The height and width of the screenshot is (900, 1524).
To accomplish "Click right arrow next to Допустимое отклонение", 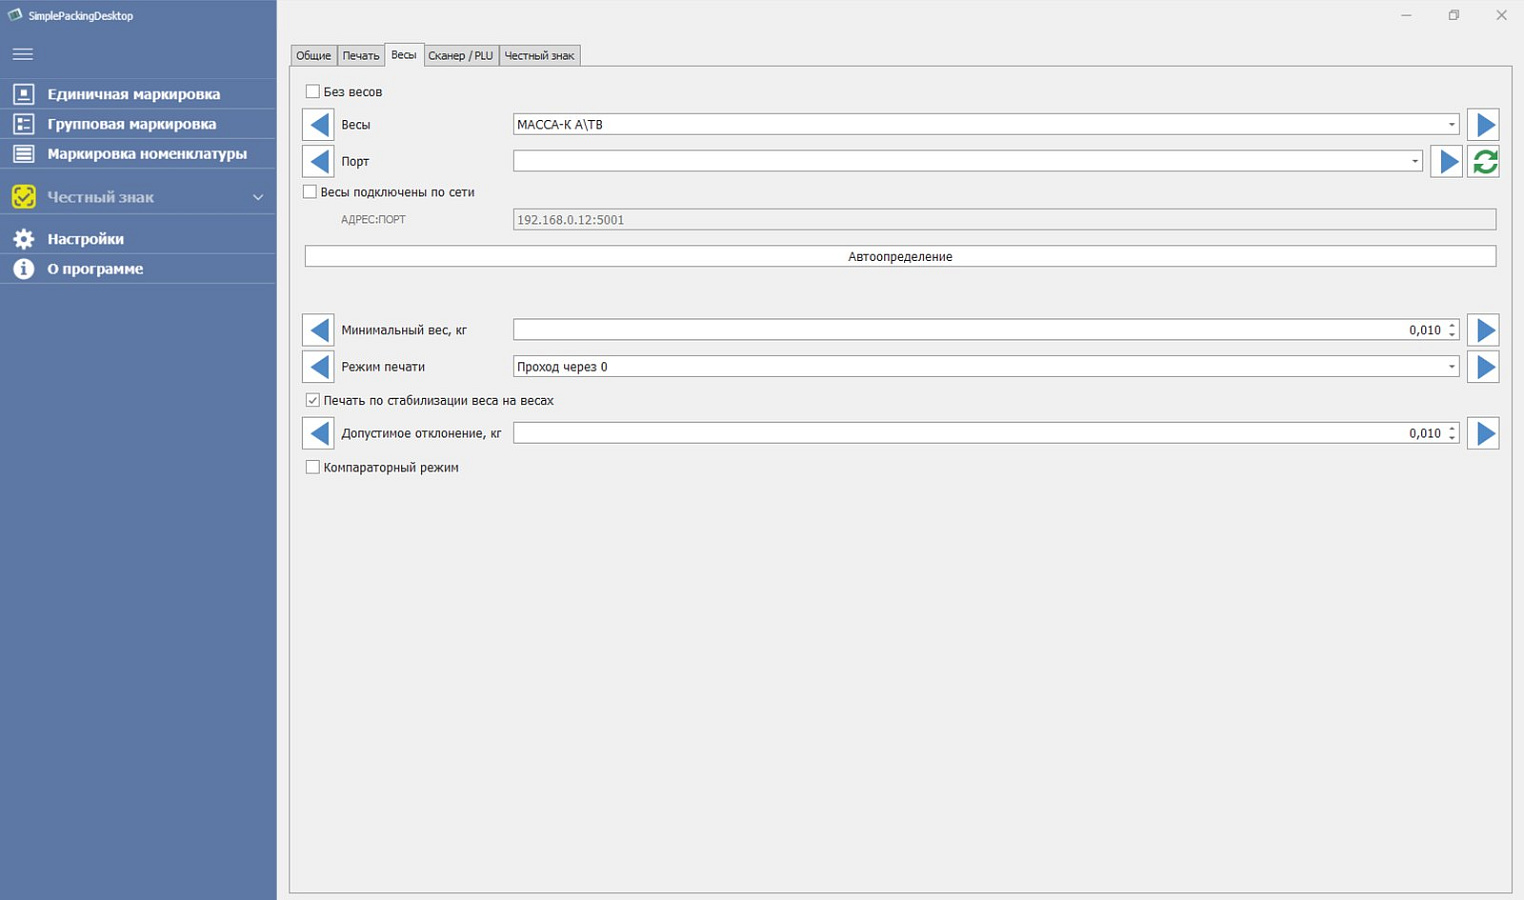I will (x=1484, y=434).
